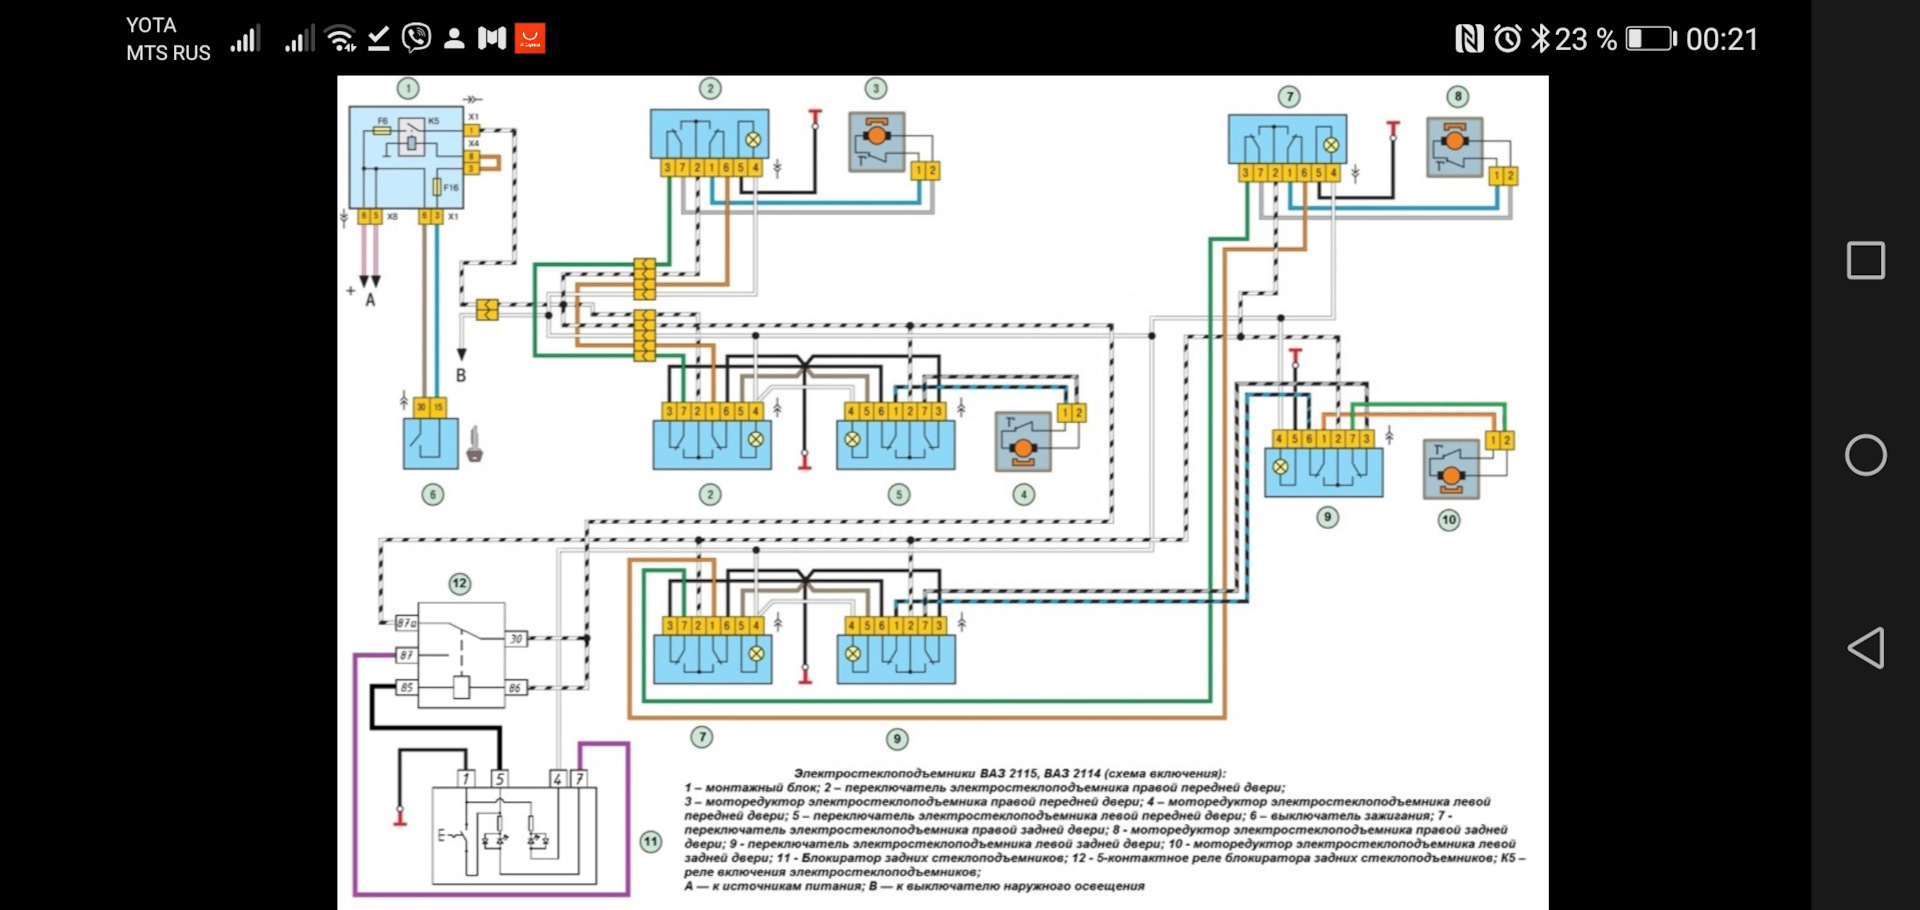Tap the Wi-Fi status icon

(341, 38)
